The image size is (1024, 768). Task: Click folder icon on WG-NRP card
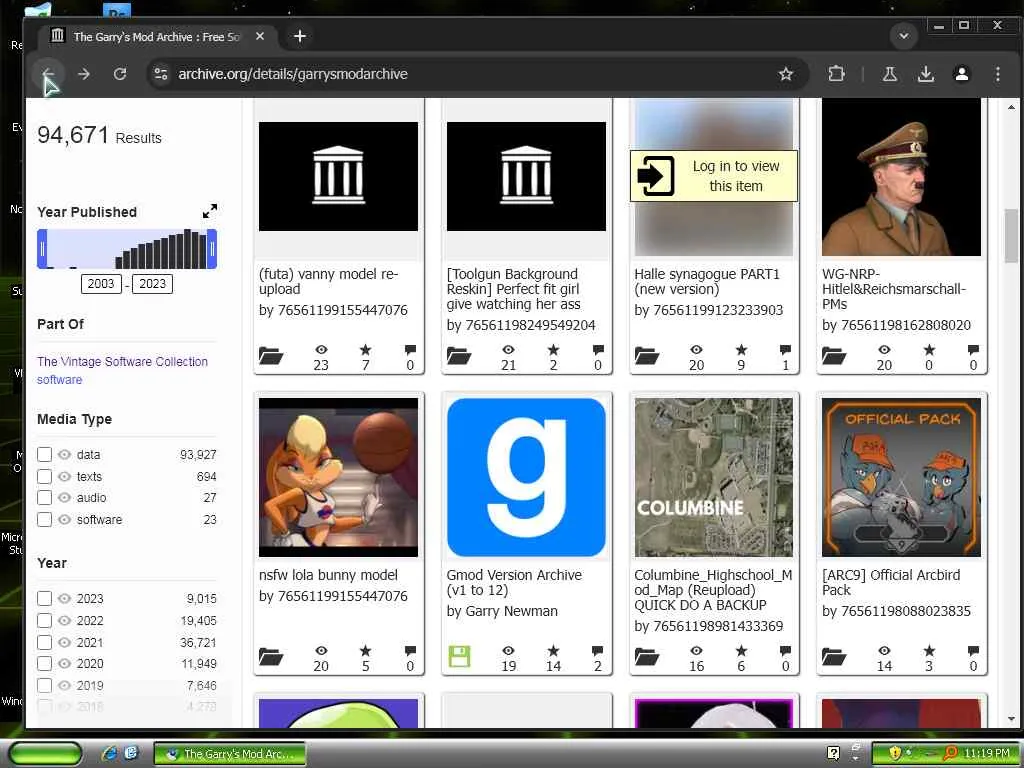[x=834, y=356]
